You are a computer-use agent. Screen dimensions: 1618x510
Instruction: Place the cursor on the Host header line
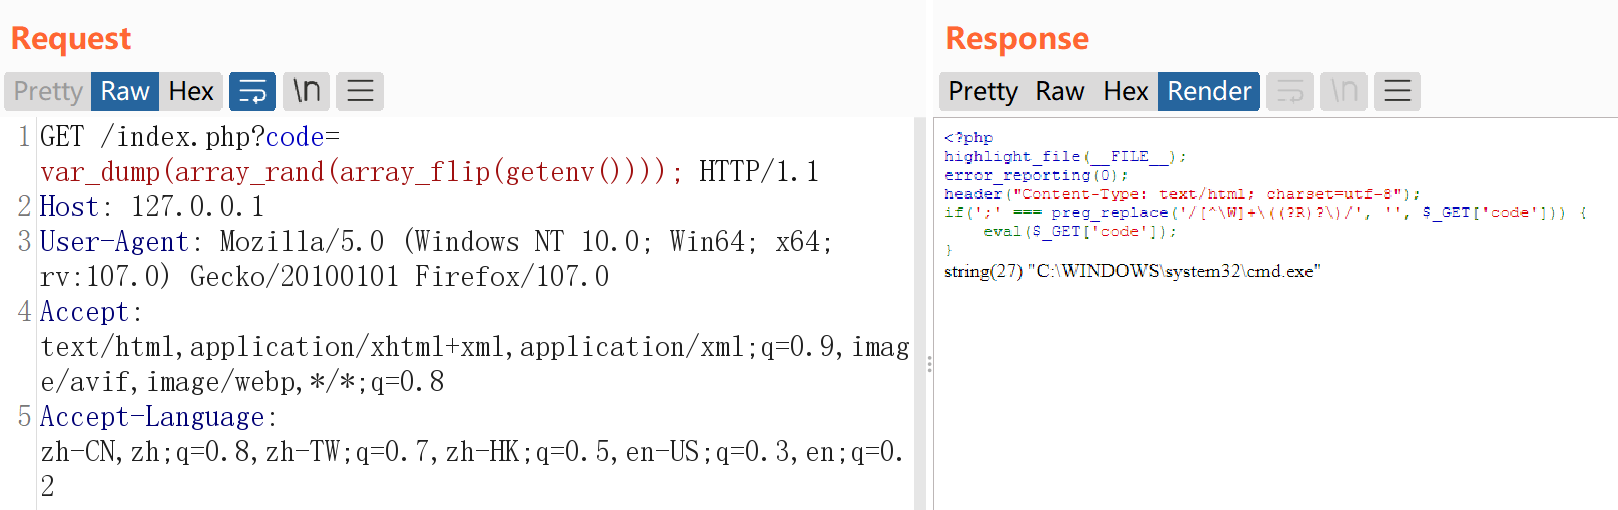pos(150,207)
